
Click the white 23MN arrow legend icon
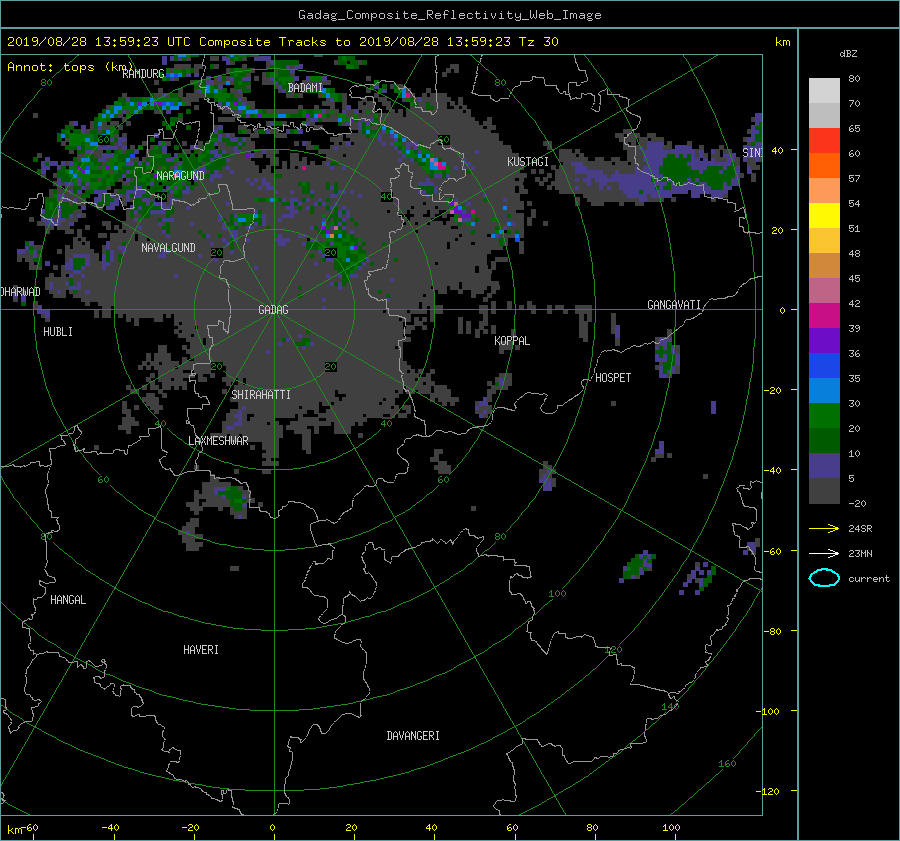tap(824, 553)
